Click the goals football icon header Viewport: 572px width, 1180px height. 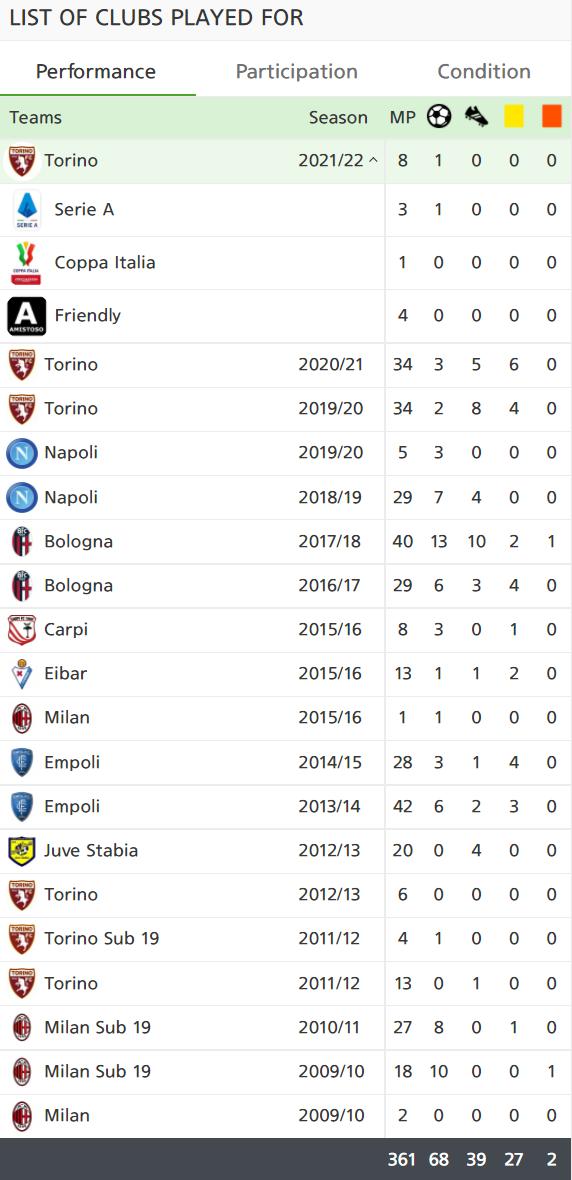click(439, 117)
